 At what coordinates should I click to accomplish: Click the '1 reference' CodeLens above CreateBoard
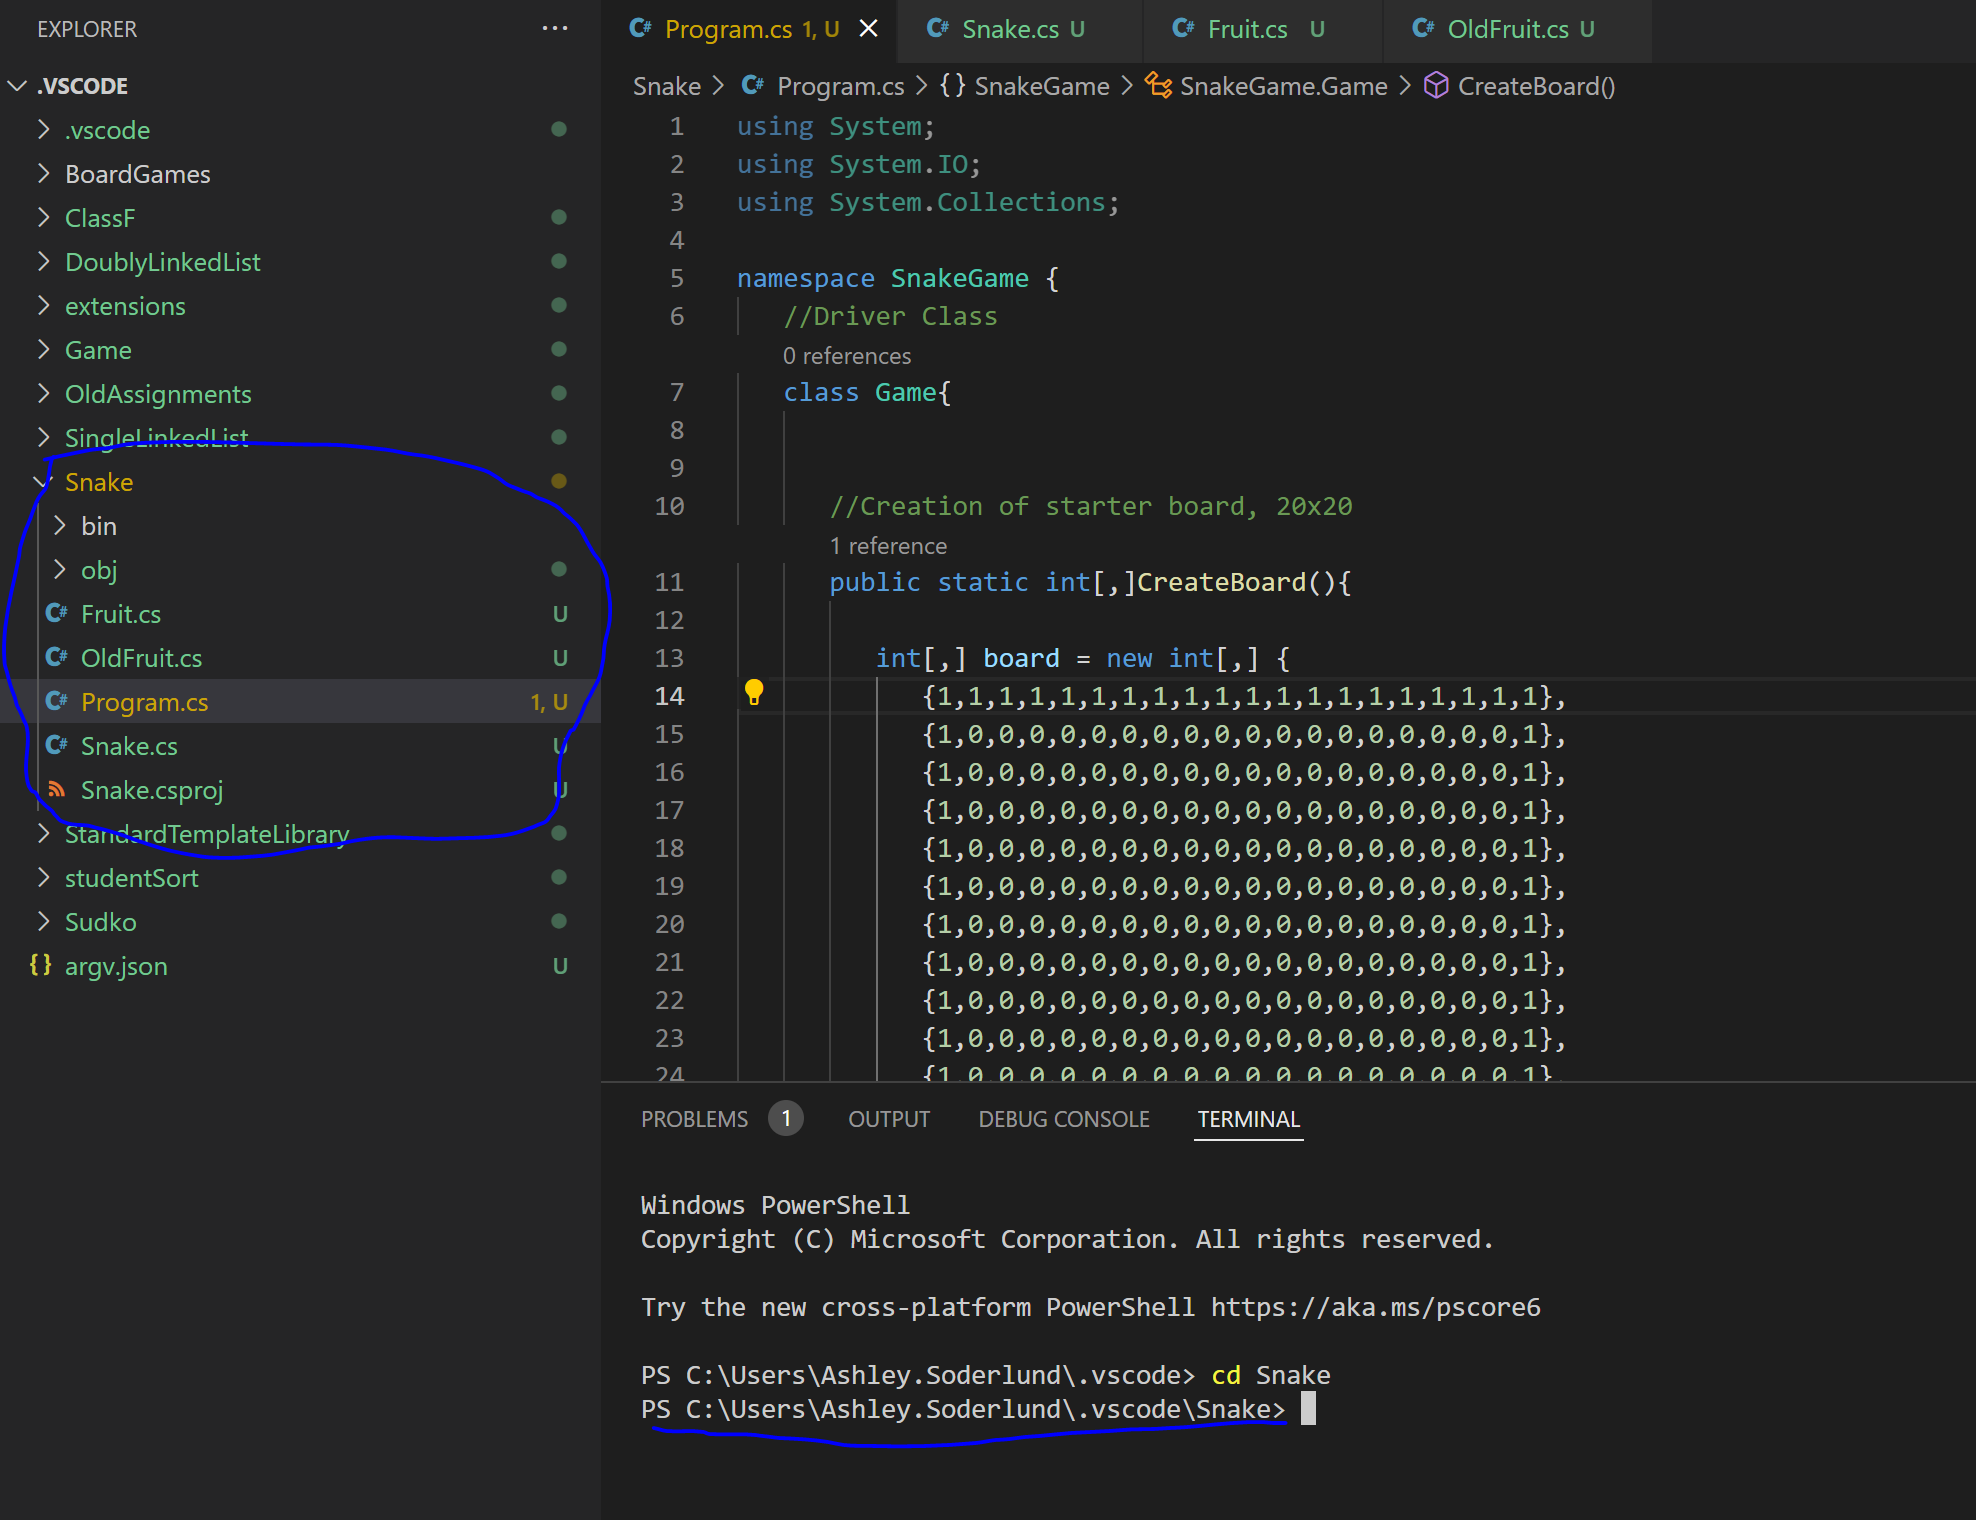click(888, 546)
